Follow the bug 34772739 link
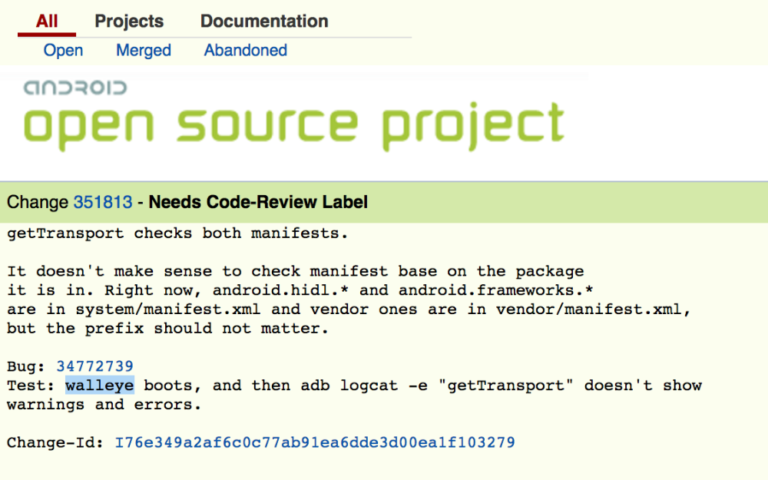Screen dimensions: 768x480 (x=95, y=366)
